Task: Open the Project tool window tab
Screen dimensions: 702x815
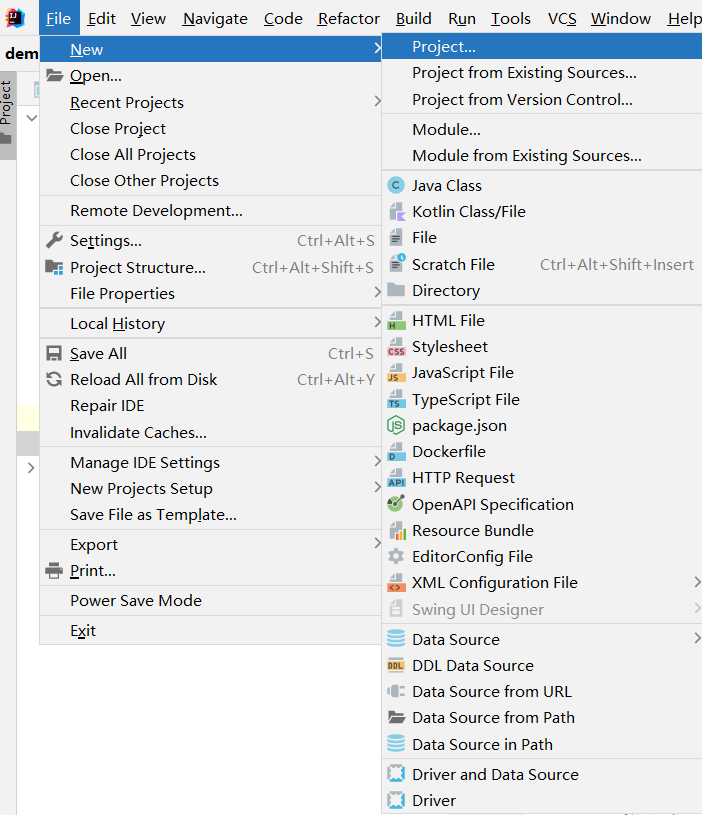Action: pyautogui.click(x=7, y=102)
